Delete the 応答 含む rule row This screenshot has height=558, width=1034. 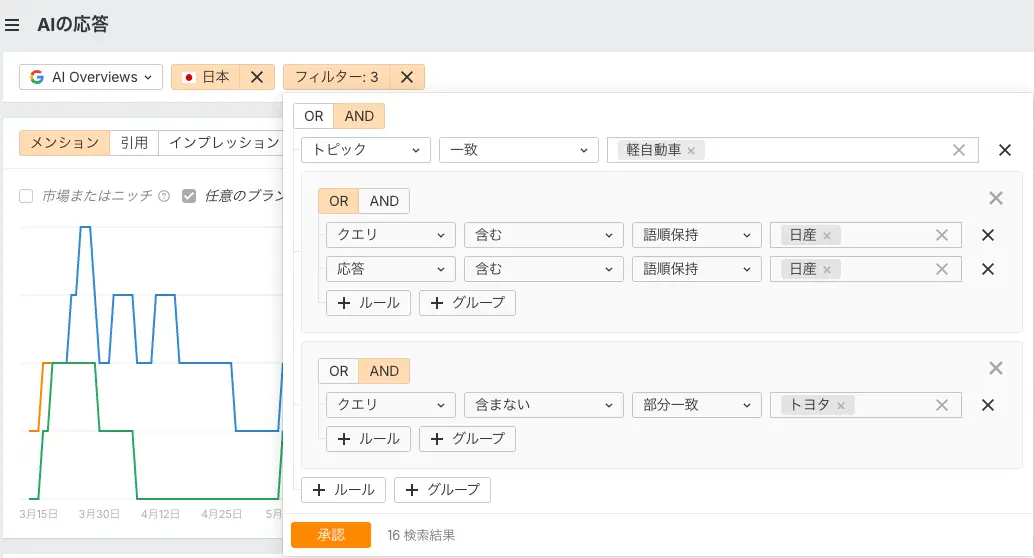click(x=987, y=269)
